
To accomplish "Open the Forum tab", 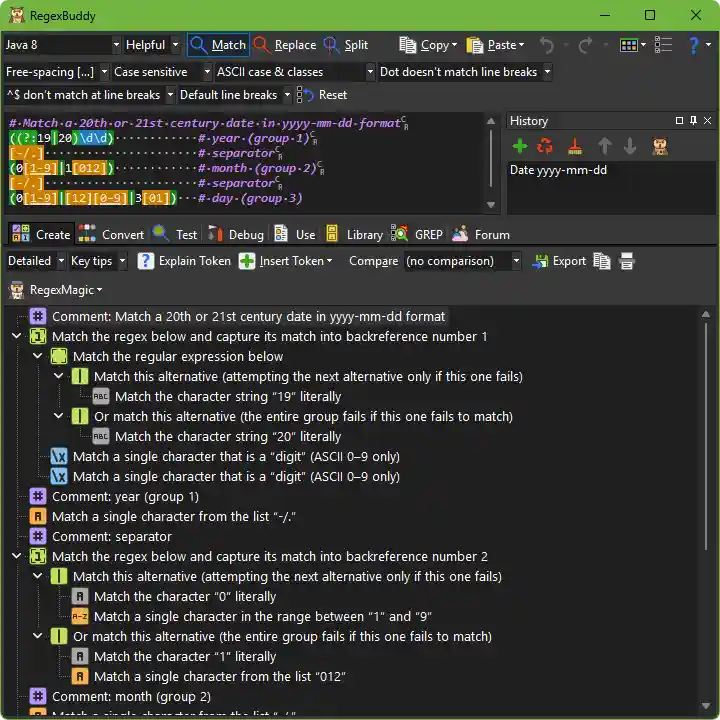I will (x=481, y=235).
